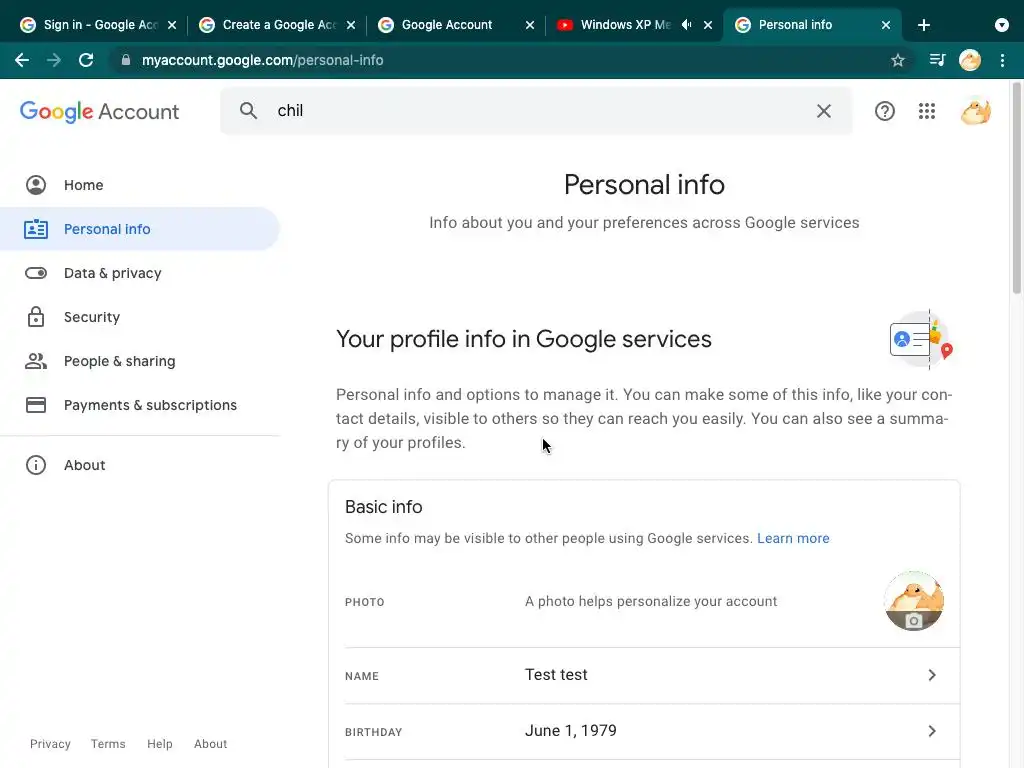Expand the Name row chevron
This screenshot has height=768, width=1024.
tap(931, 675)
